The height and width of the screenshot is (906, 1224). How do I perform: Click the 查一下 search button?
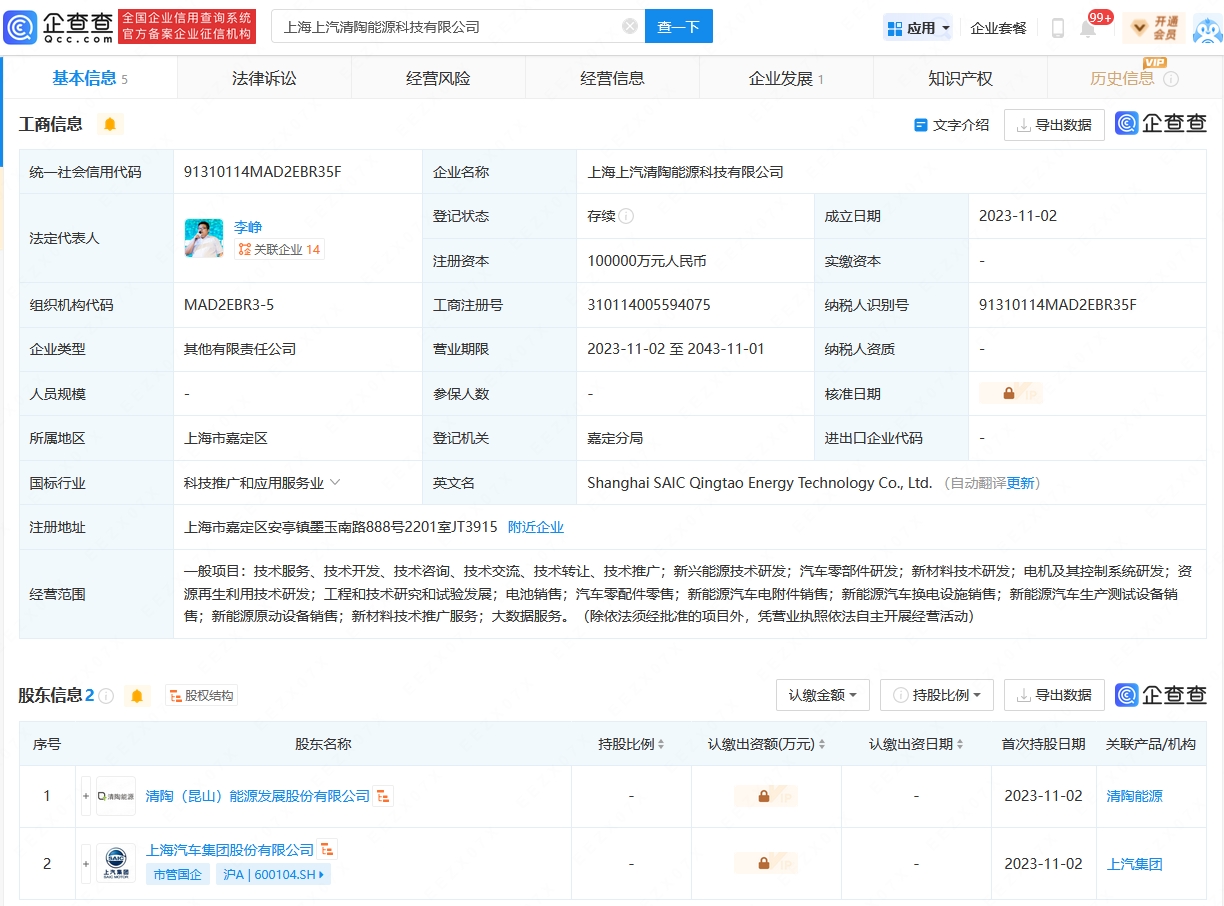(679, 27)
